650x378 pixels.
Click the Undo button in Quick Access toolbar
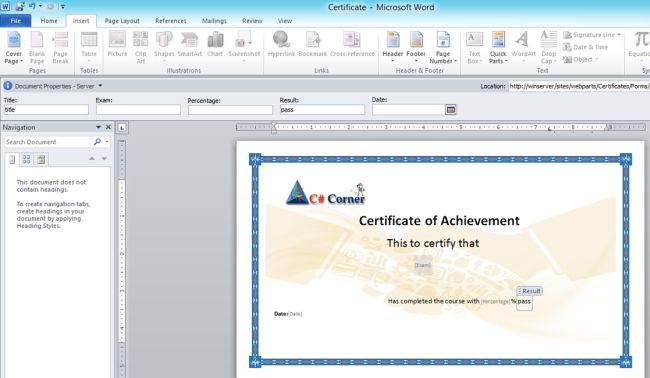pos(32,6)
